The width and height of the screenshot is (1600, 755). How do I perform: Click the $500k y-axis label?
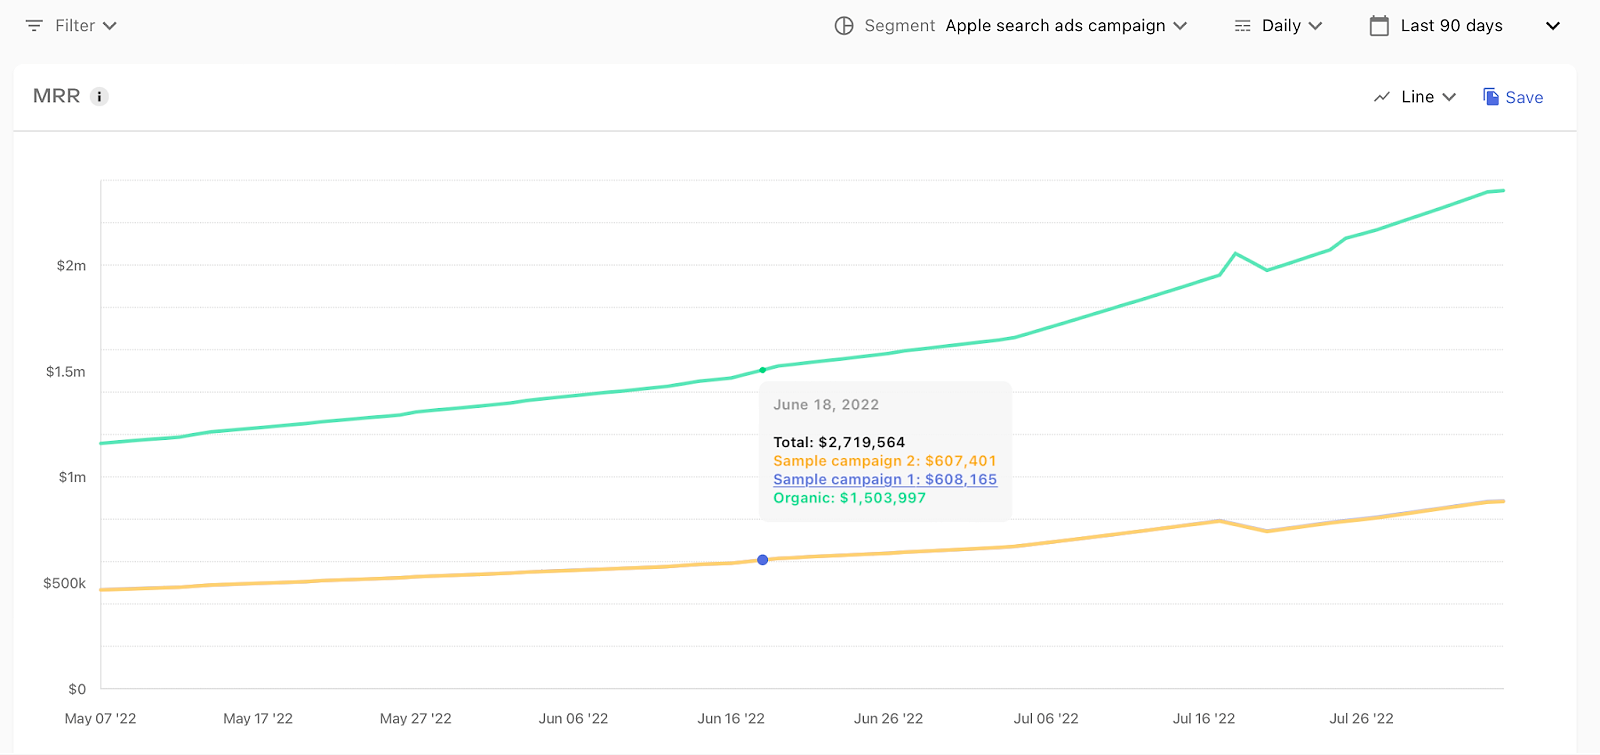coord(65,583)
